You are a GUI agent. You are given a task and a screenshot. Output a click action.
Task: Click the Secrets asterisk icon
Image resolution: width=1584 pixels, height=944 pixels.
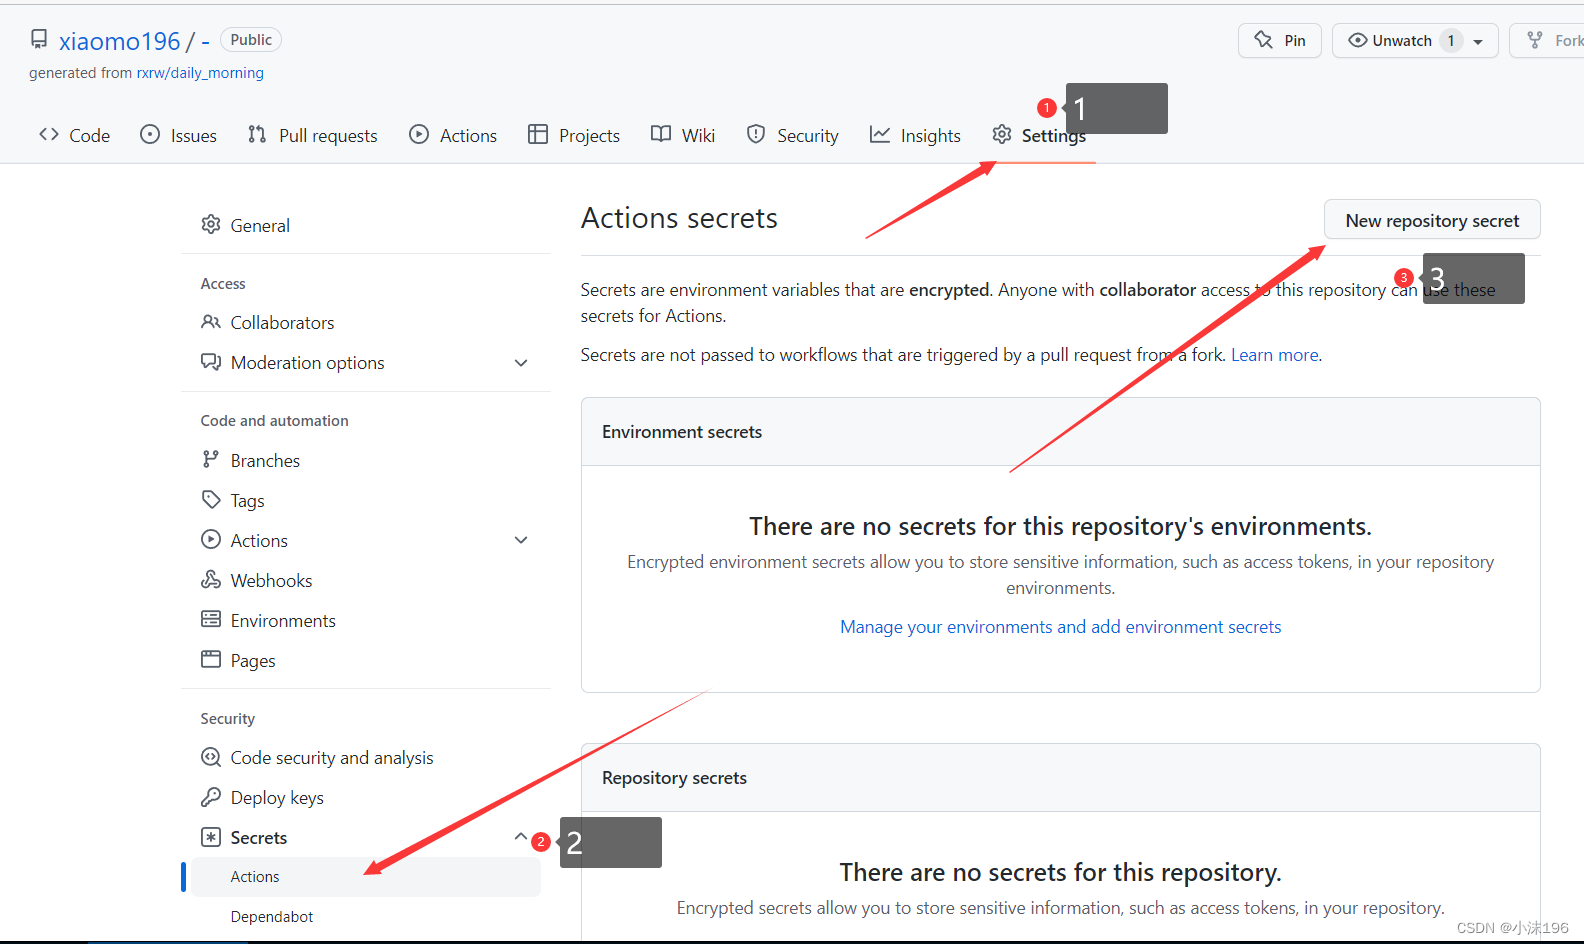pyautogui.click(x=211, y=837)
